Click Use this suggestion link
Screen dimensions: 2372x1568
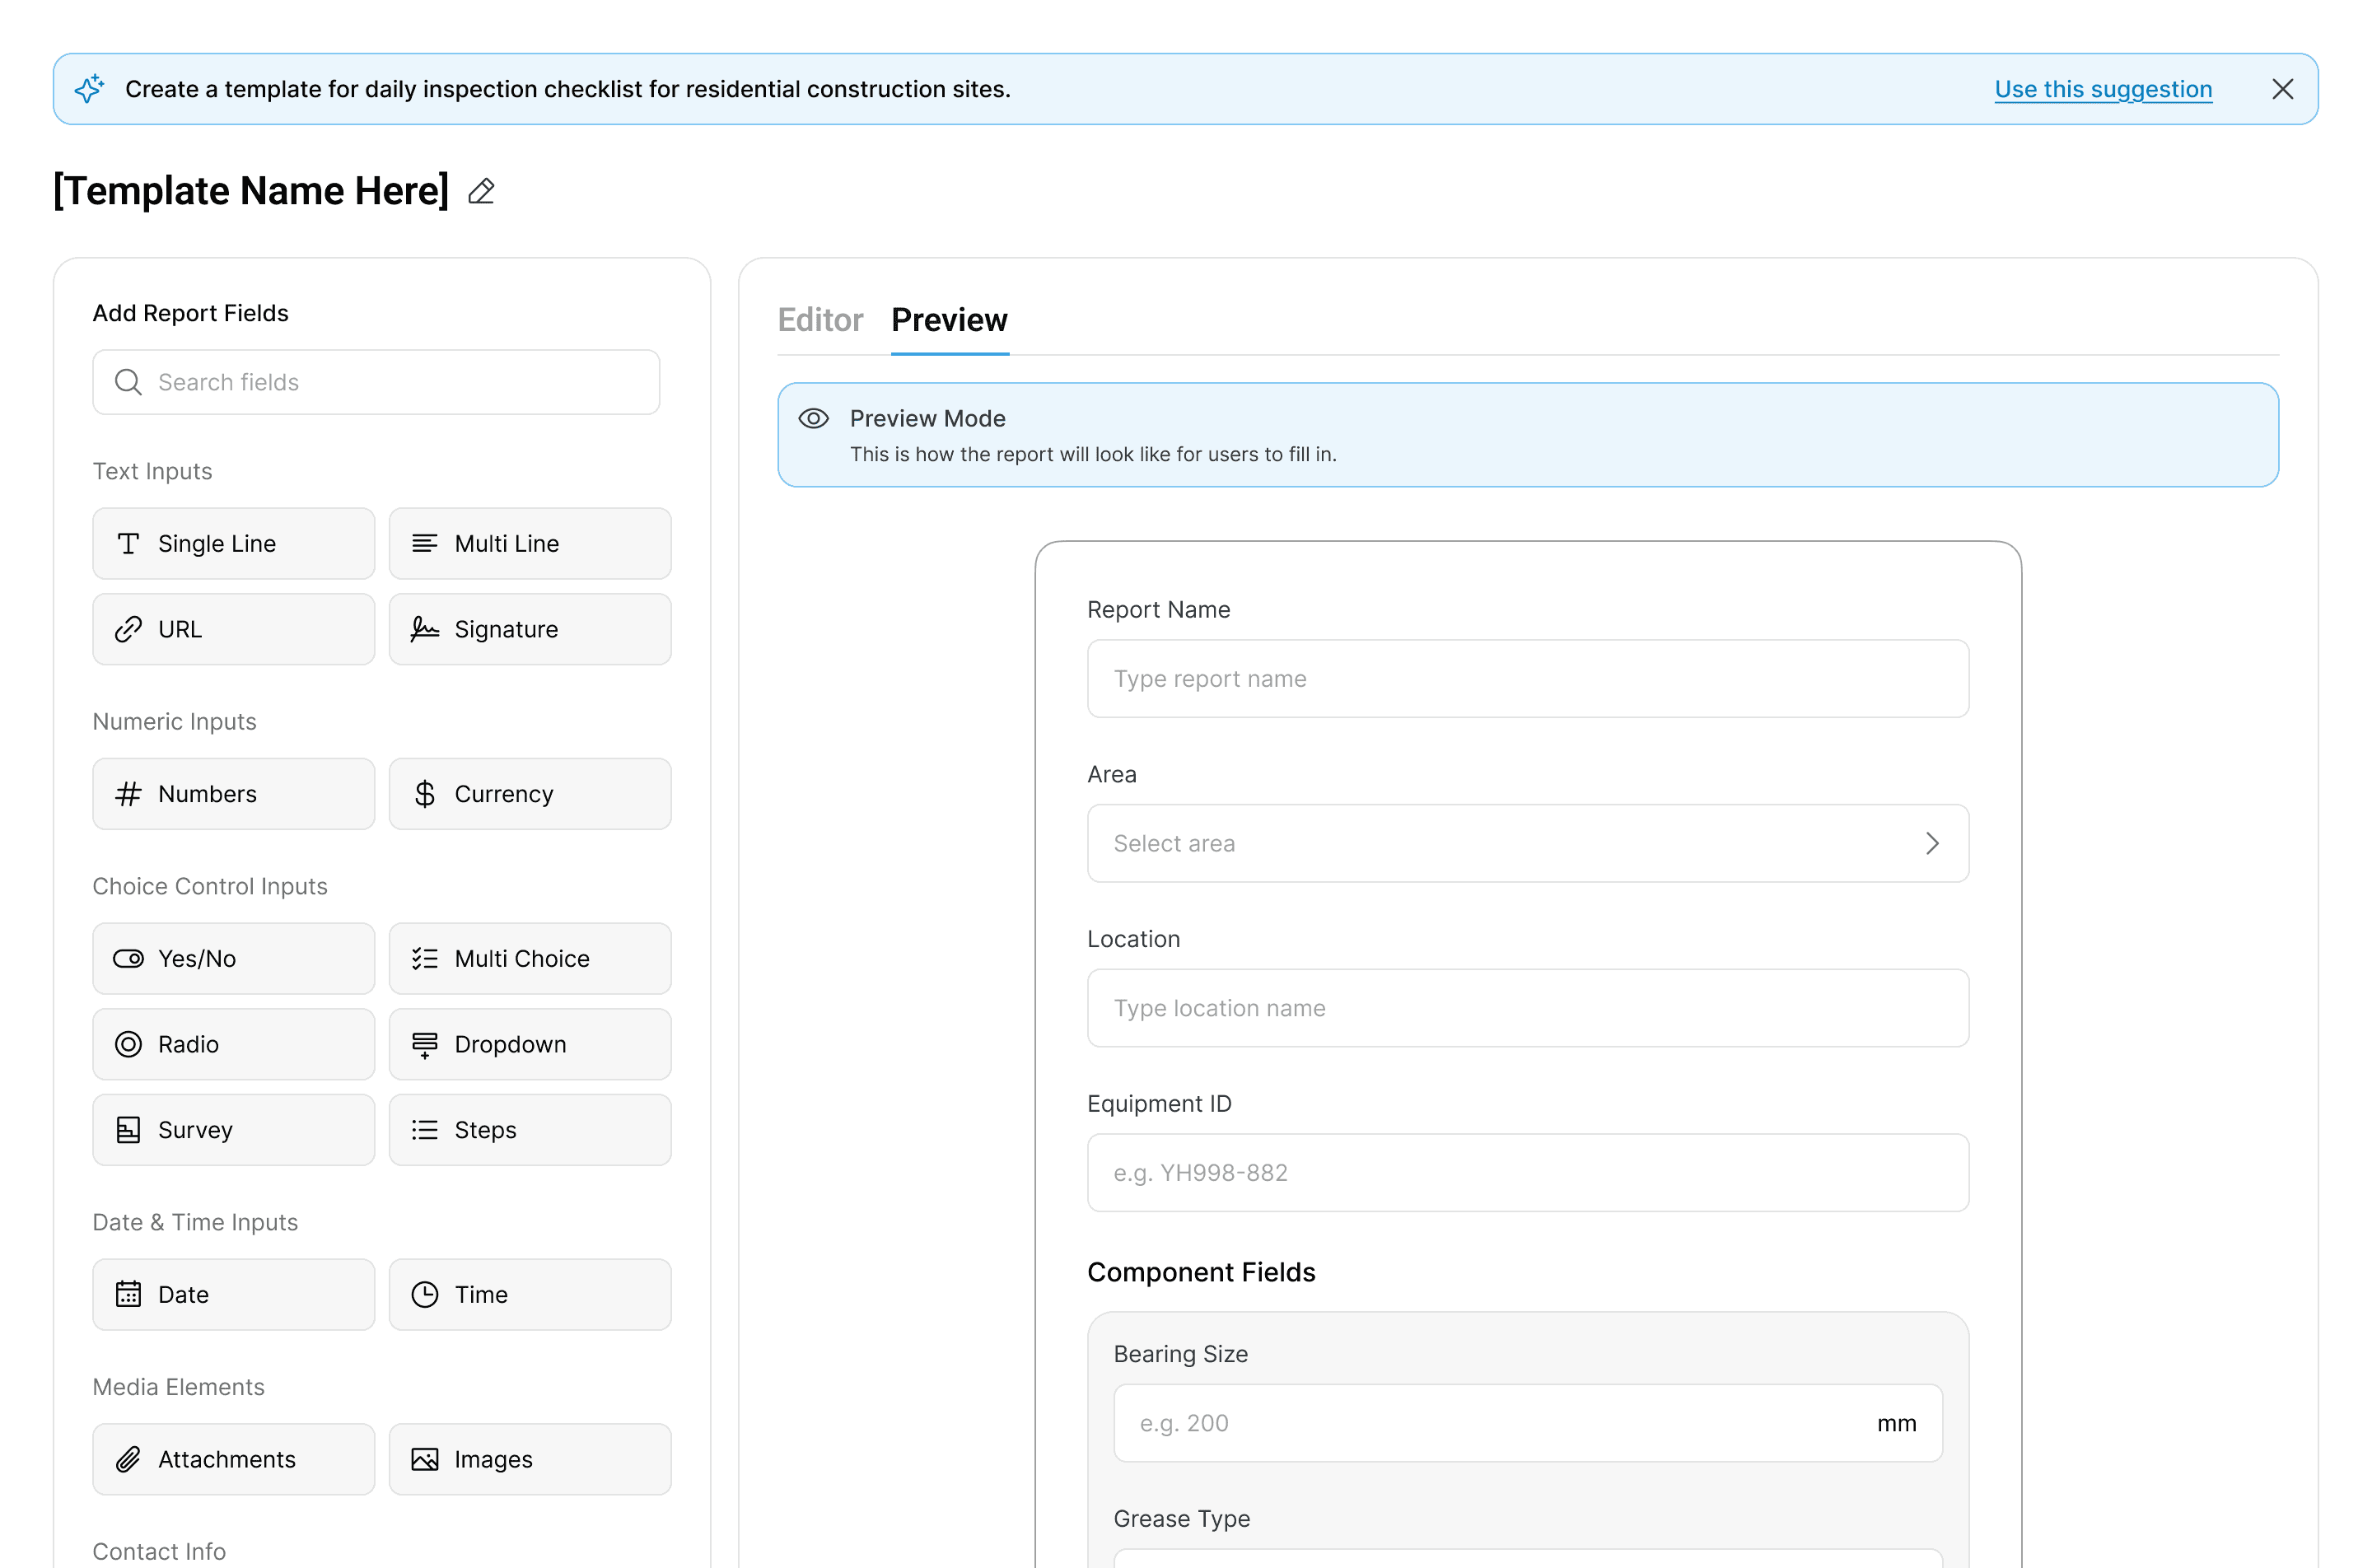[x=2102, y=89]
